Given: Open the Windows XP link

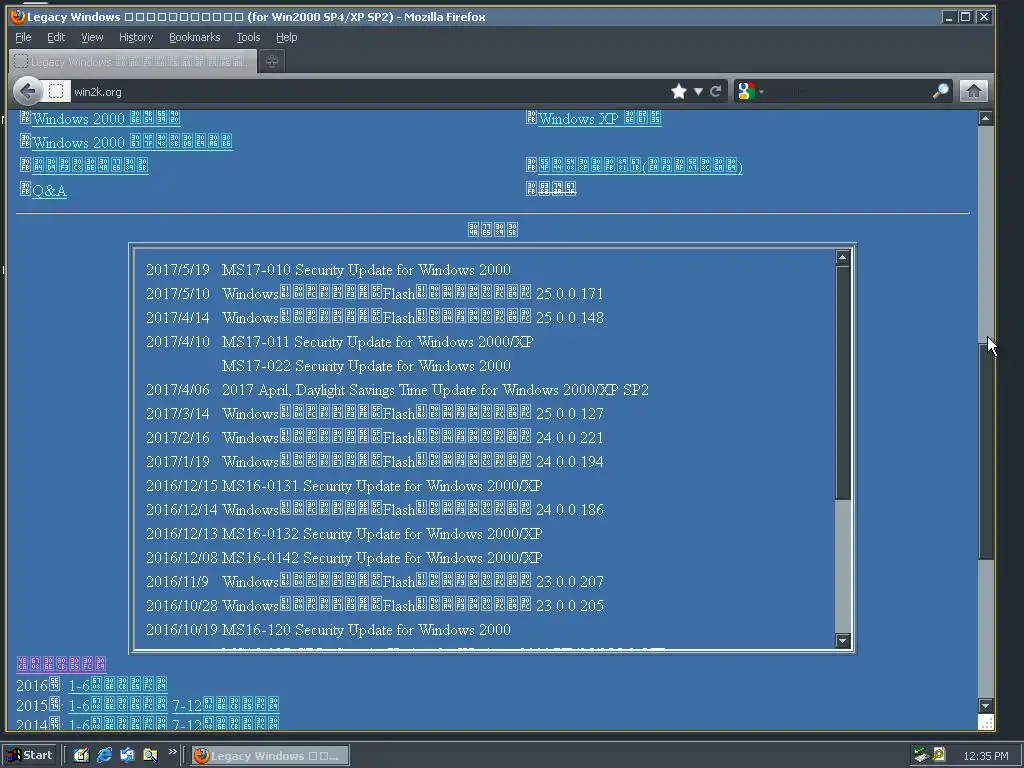Looking at the screenshot, I should pyautogui.click(x=600, y=118).
